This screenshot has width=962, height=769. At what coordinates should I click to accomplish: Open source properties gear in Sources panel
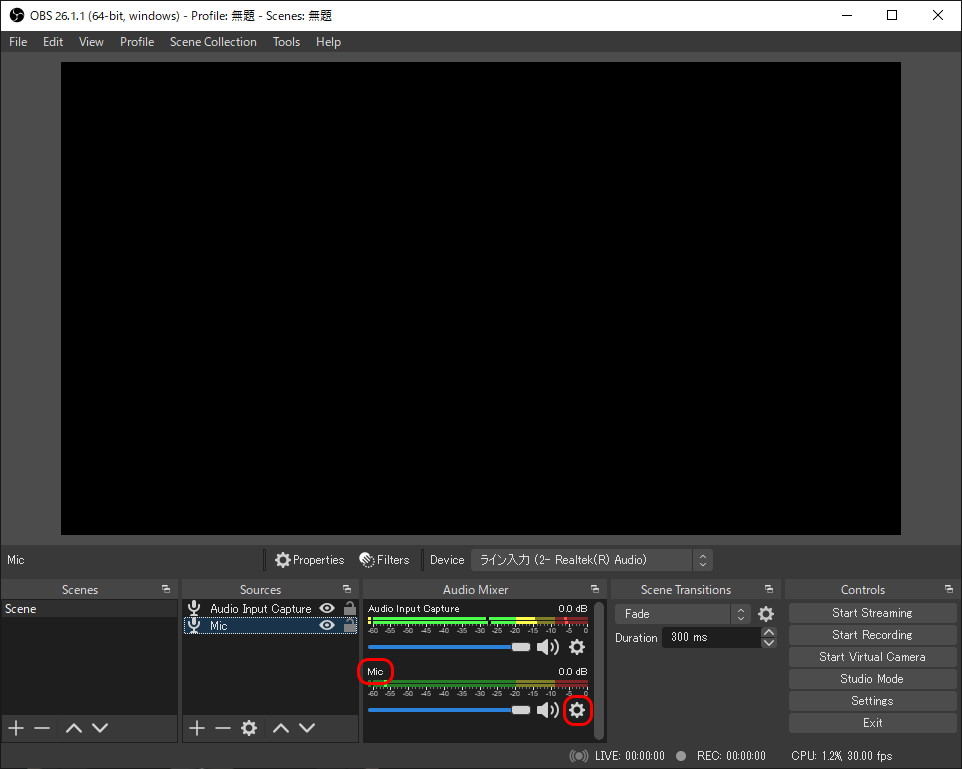pos(248,728)
